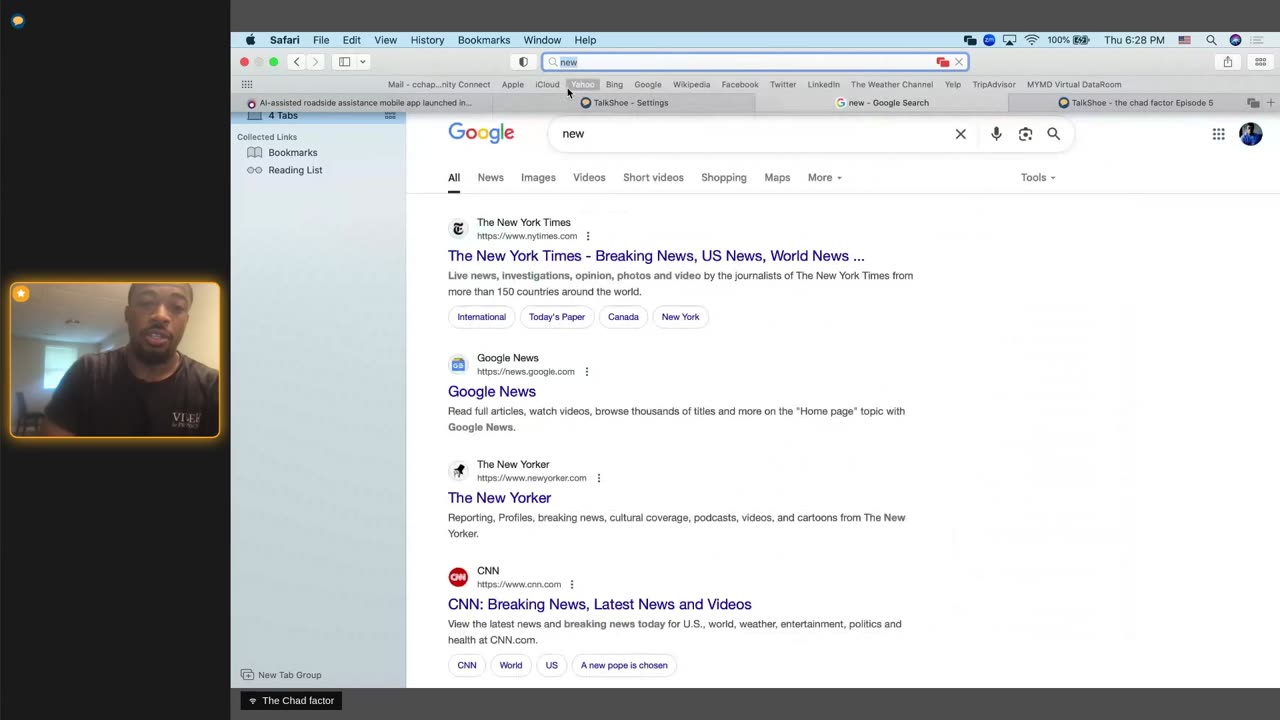1280x720 pixels.
Task: Click the tab-bar overlapping windows icon
Action: (1253, 103)
